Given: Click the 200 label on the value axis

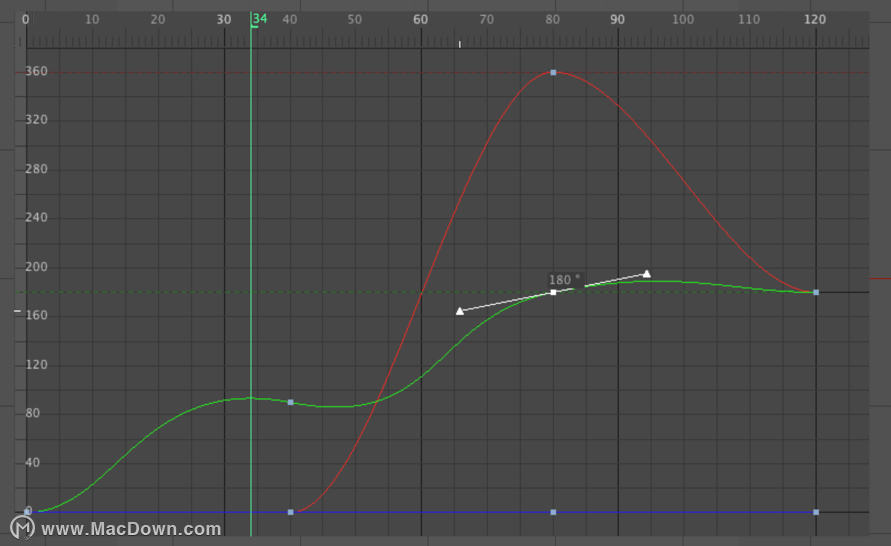Looking at the screenshot, I should click(36, 266).
